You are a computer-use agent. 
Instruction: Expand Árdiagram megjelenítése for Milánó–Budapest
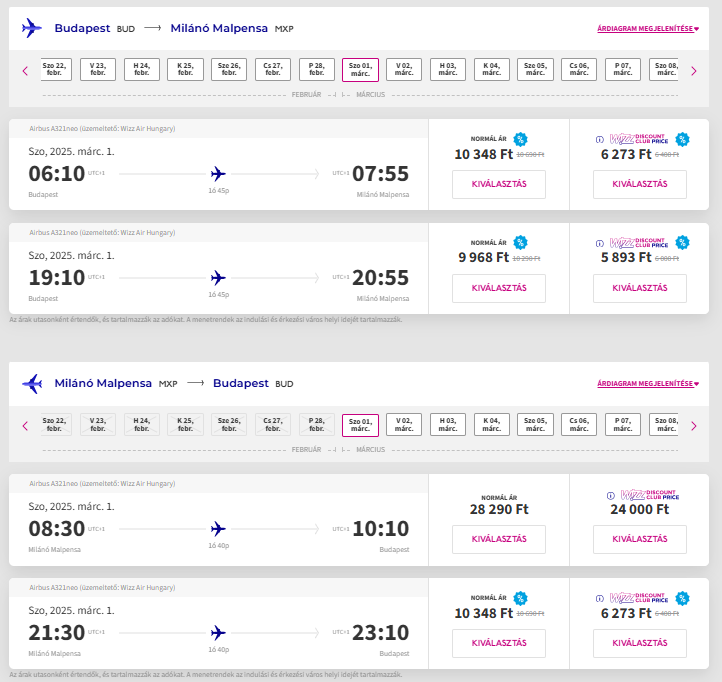647,384
